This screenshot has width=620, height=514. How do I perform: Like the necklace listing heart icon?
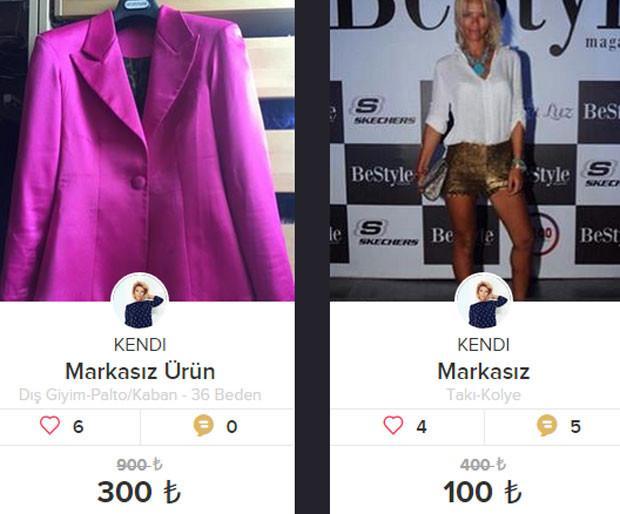[393, 426]
